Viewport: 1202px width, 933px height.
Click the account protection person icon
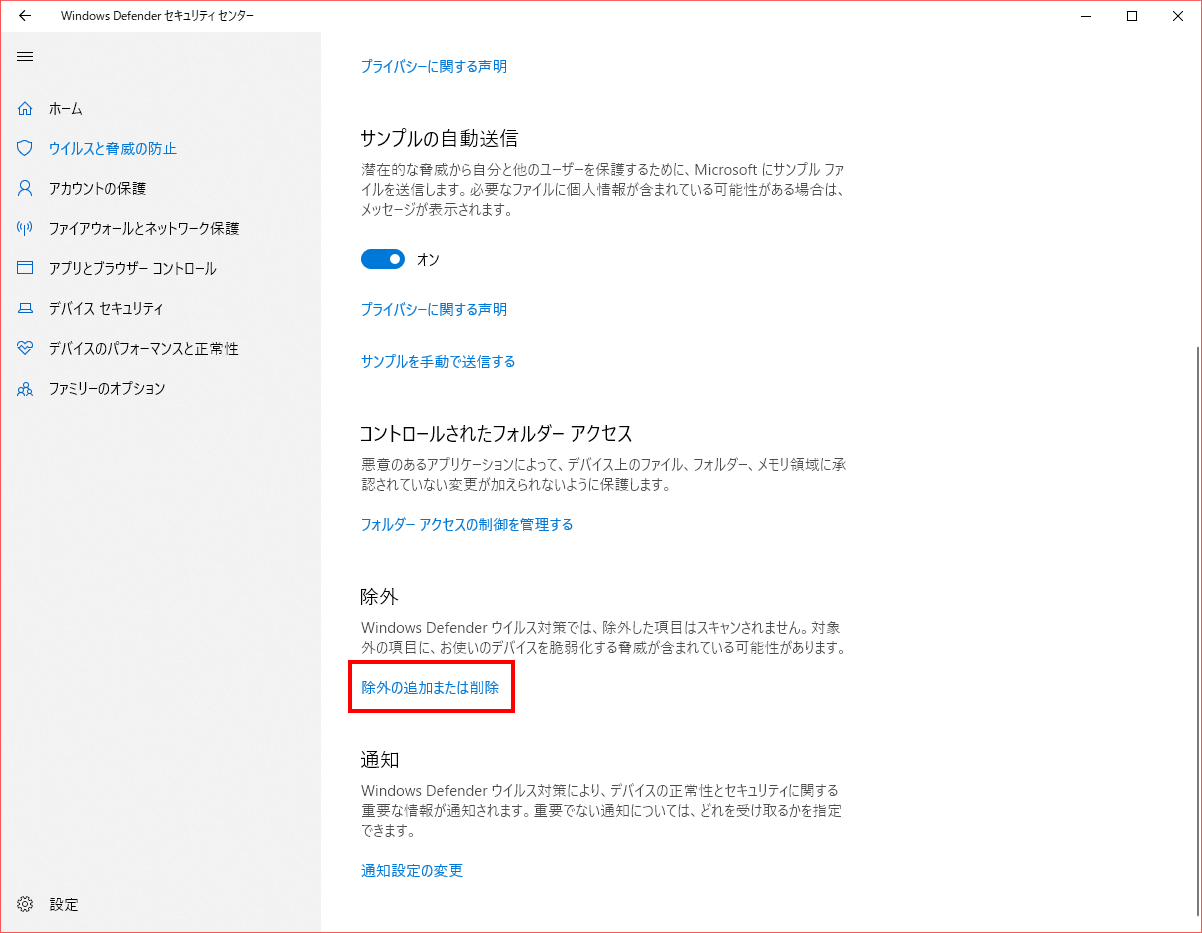pos(25,188)
